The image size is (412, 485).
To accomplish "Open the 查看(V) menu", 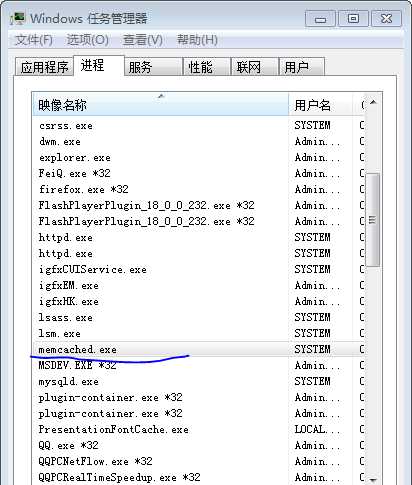I will click(x=143, y=40).
